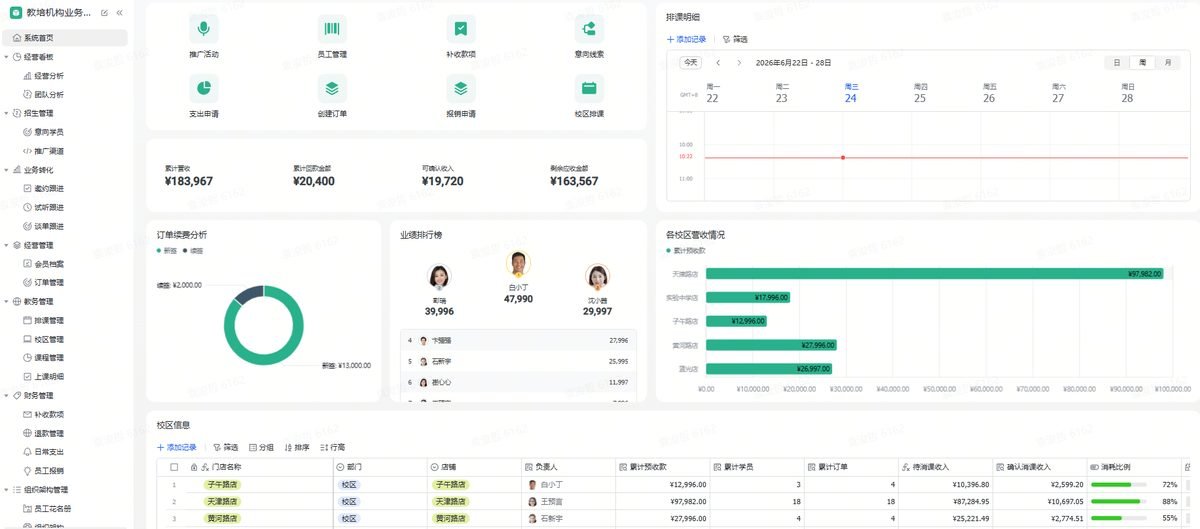Image resolution: width=1200 pixels, height=529 pixels.
Task: Collapse the sidebar with the double-chevron icon
Action: tap(119, 13)
